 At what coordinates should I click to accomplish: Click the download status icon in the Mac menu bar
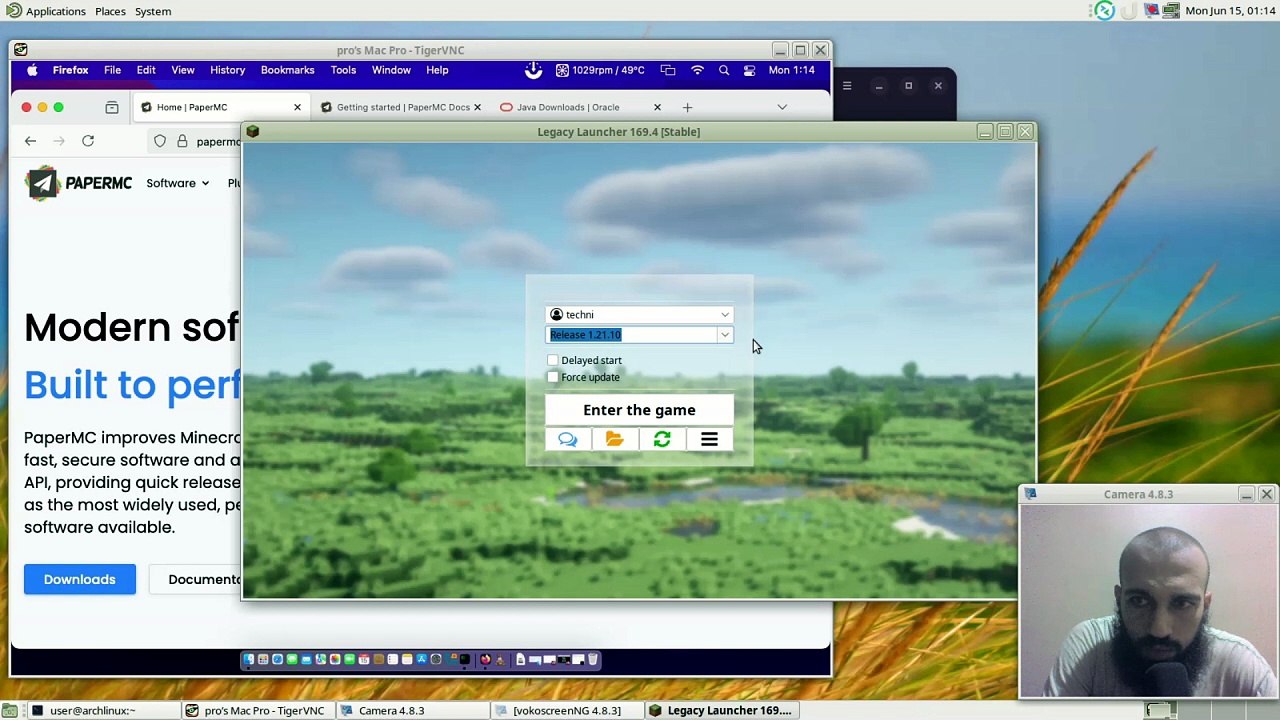click(533, 70)
